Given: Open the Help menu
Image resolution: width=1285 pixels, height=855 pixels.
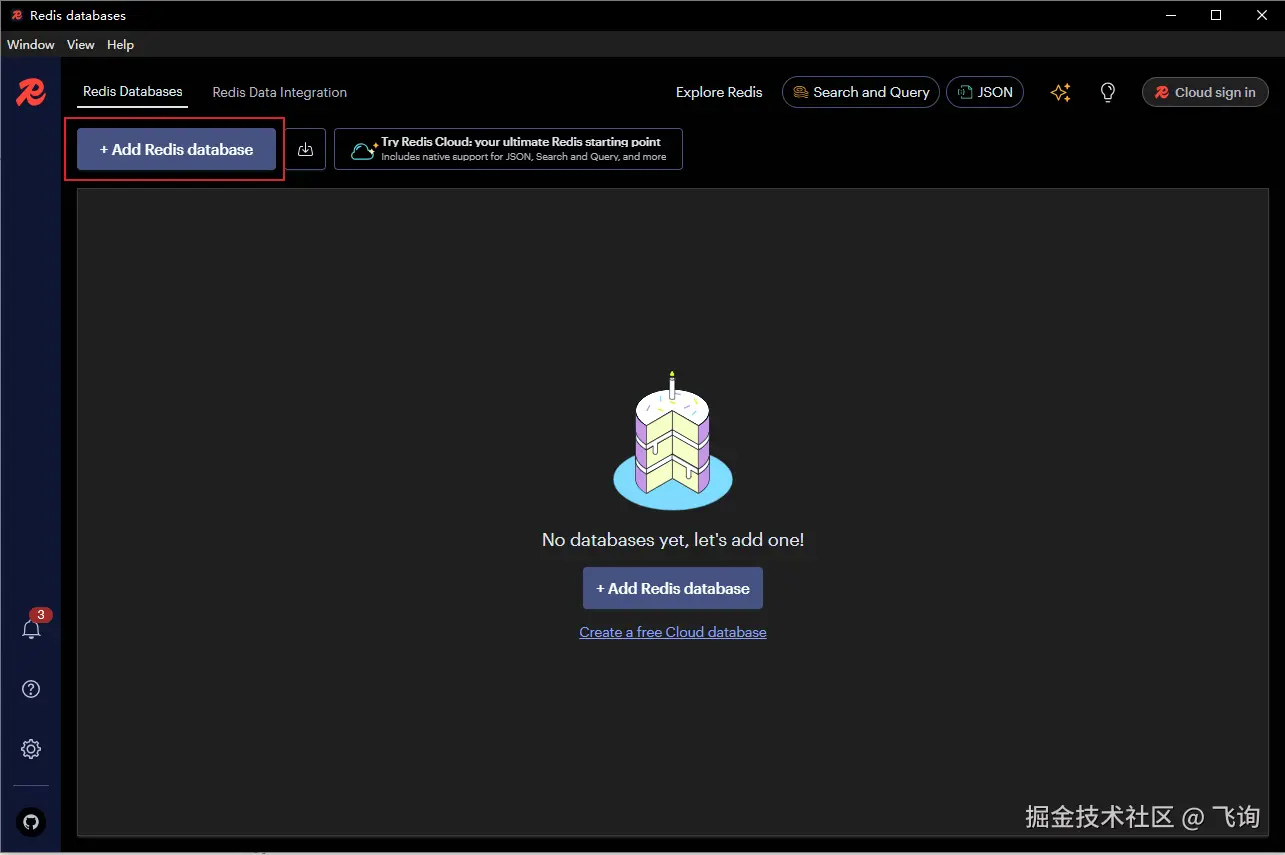Looking at the screenshot, I should coord(120,45).
